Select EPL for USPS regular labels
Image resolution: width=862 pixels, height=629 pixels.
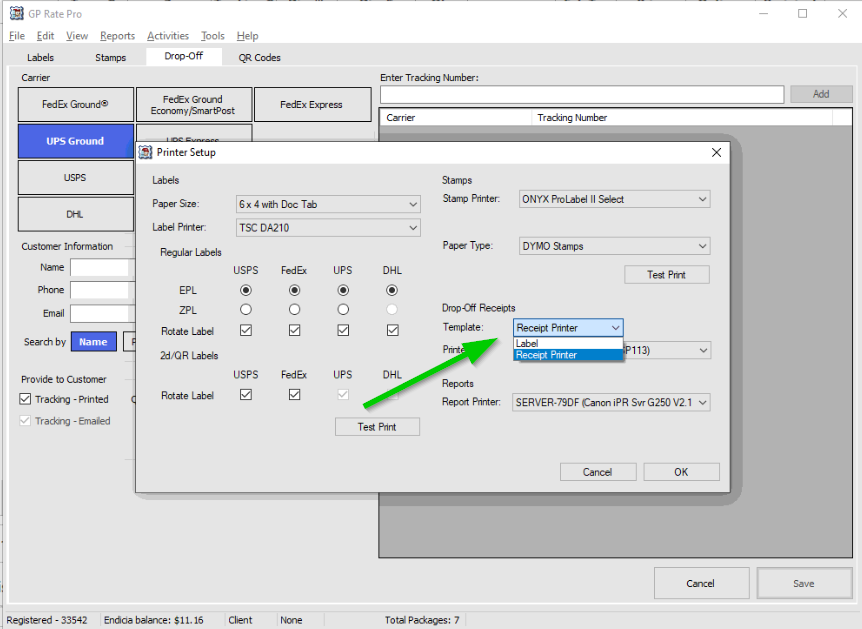(246, 290)
